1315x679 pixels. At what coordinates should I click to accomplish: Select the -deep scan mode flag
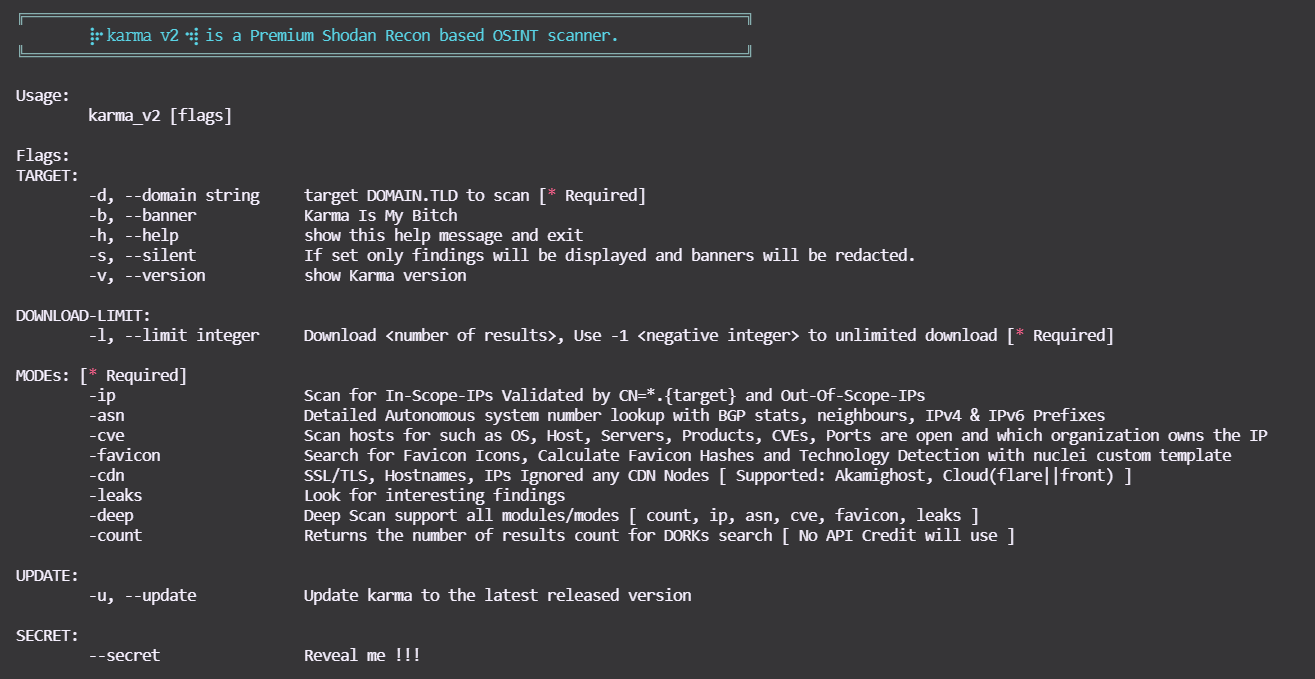point(111,516)
